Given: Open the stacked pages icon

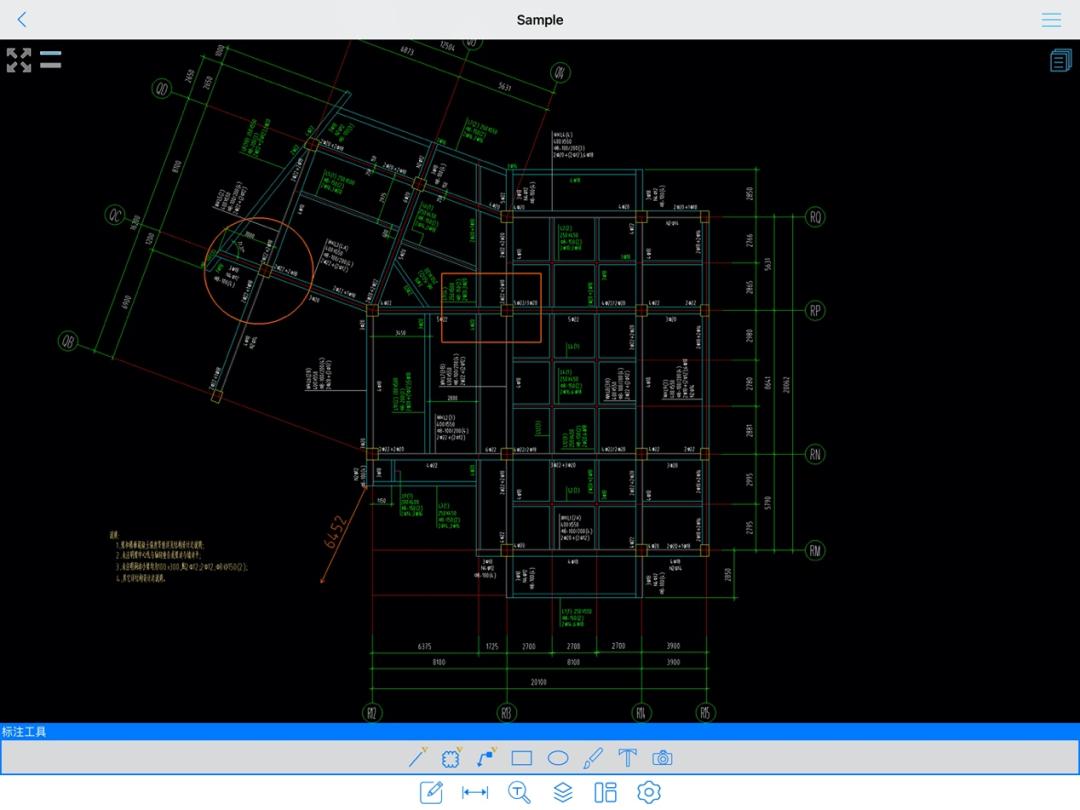Looking at the screenshot, I should (1060, 61).
